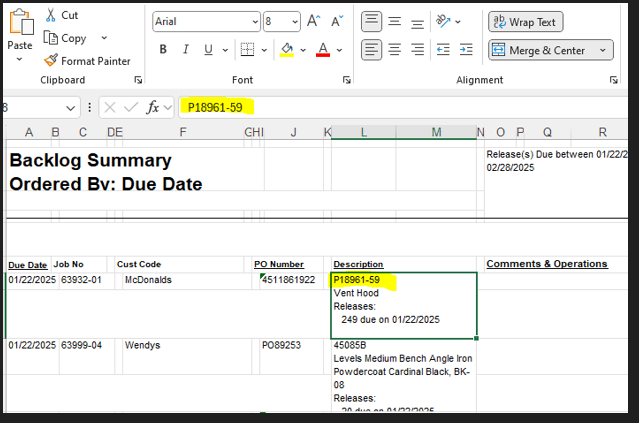
Task: Click the formula bar Cancel X icon
Action: point(110,108)
